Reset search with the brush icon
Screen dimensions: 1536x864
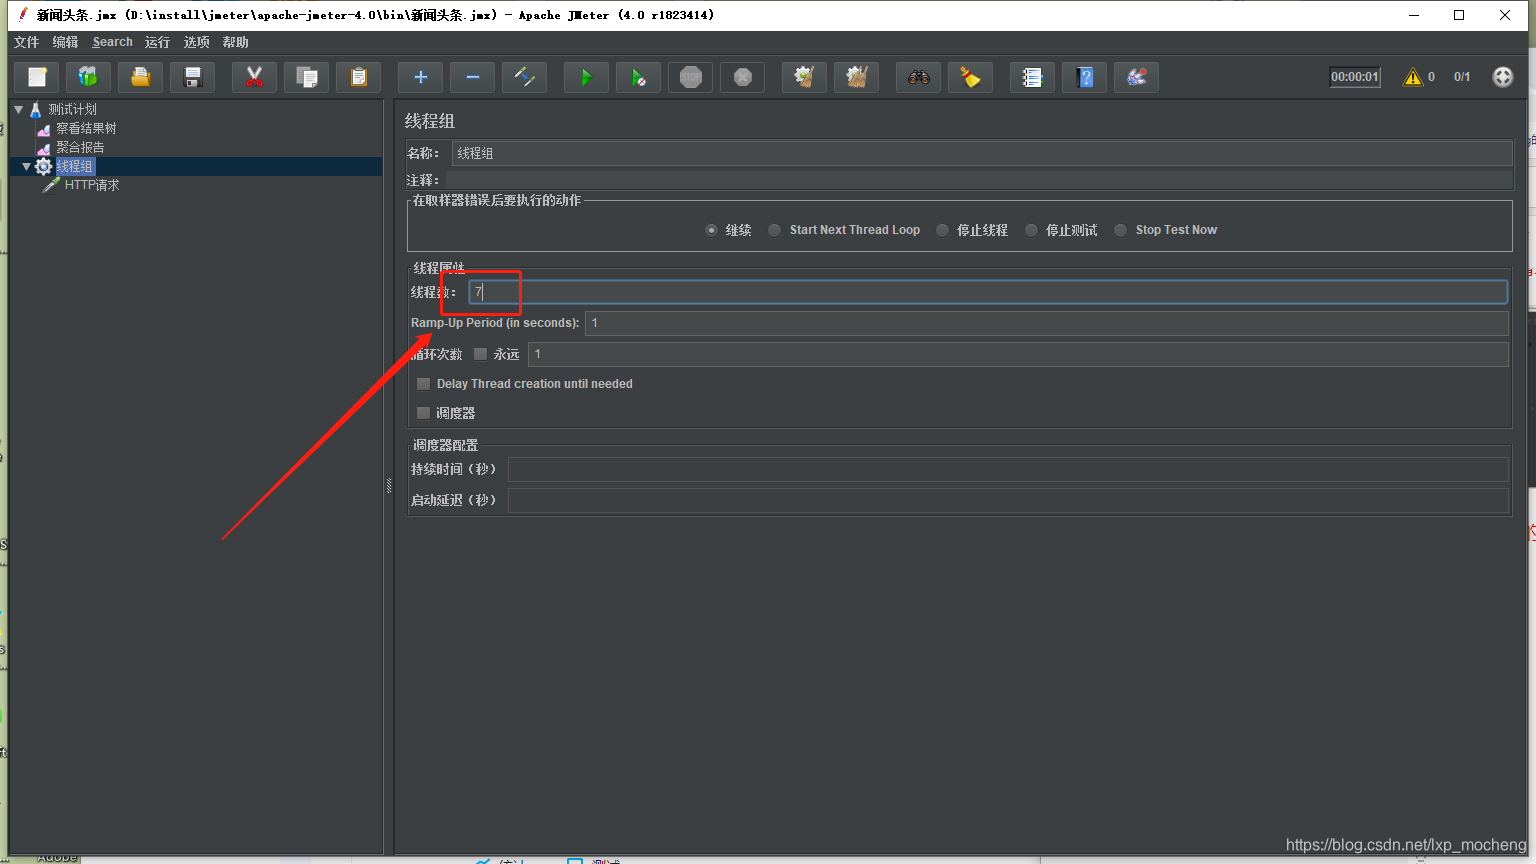(x=970, y=77)
